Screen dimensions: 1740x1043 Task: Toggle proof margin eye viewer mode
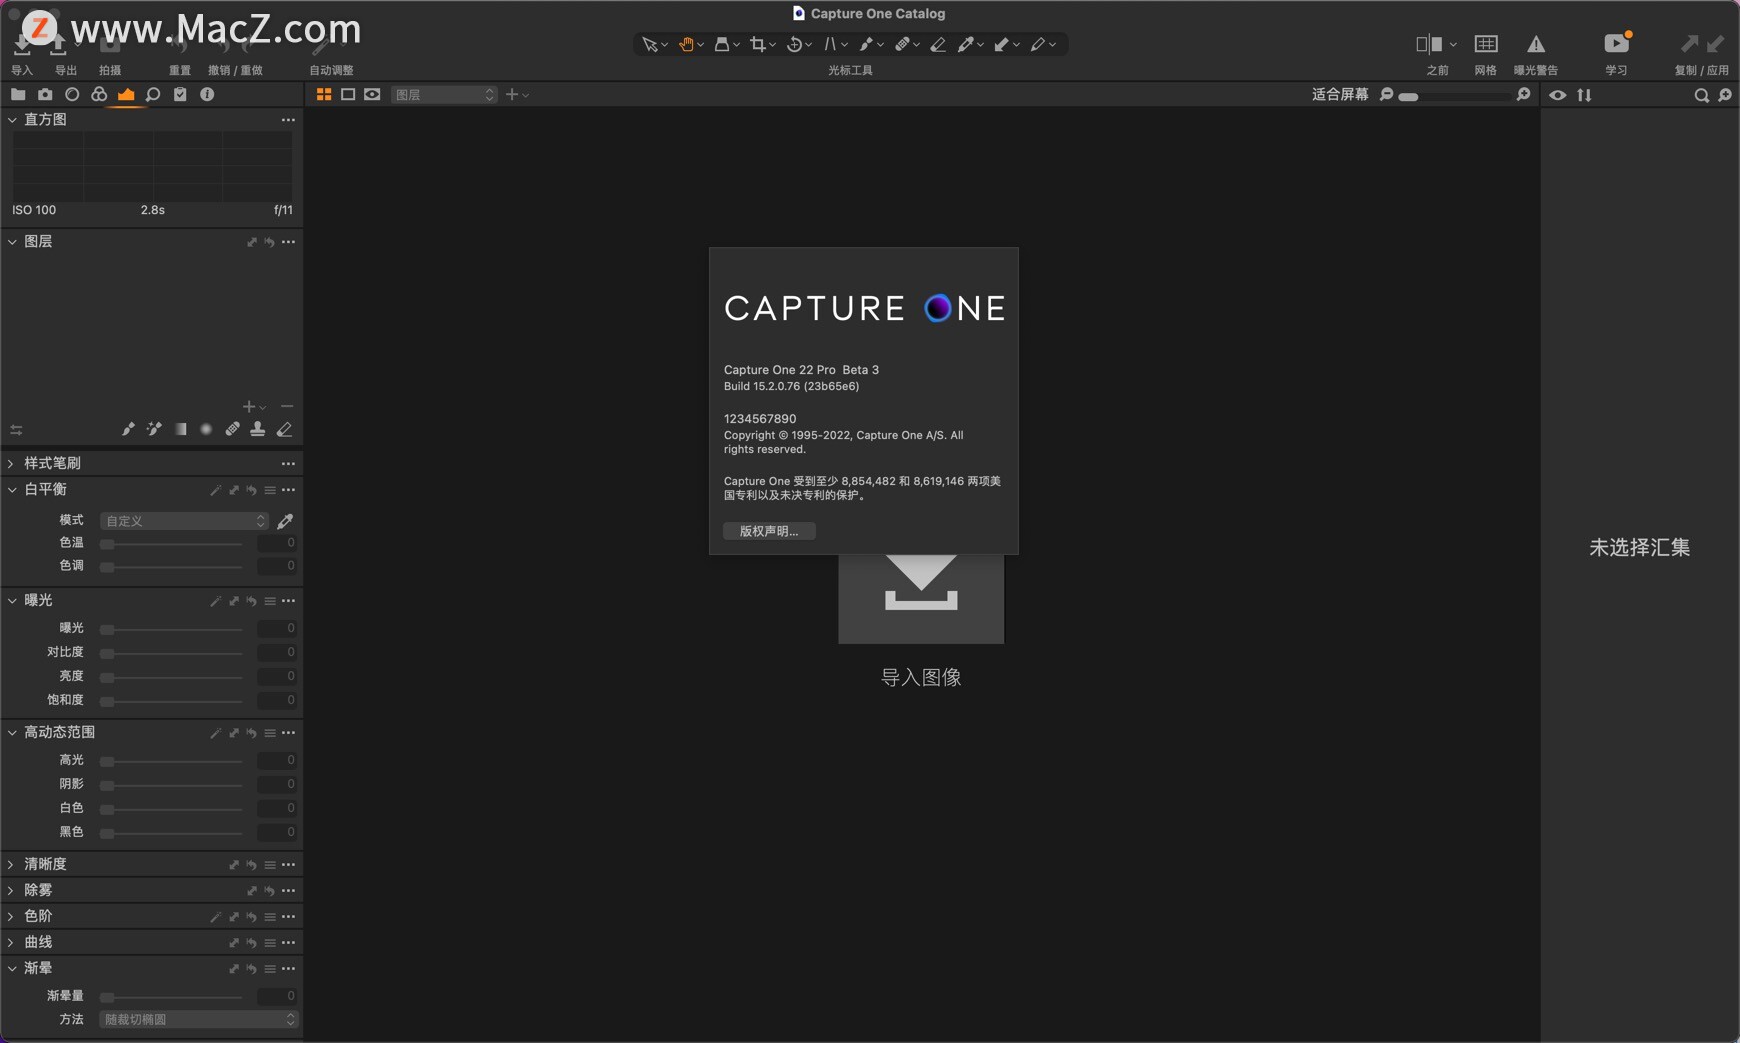372,94
